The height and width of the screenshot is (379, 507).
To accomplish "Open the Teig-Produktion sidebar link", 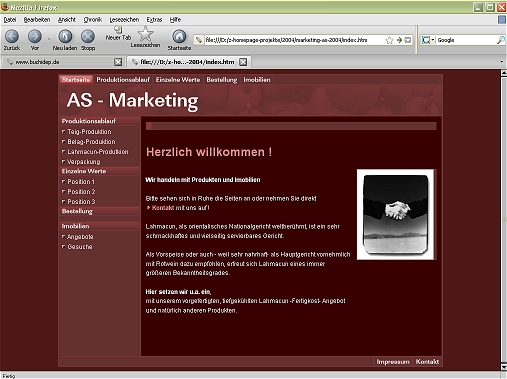I will (89, 132).
